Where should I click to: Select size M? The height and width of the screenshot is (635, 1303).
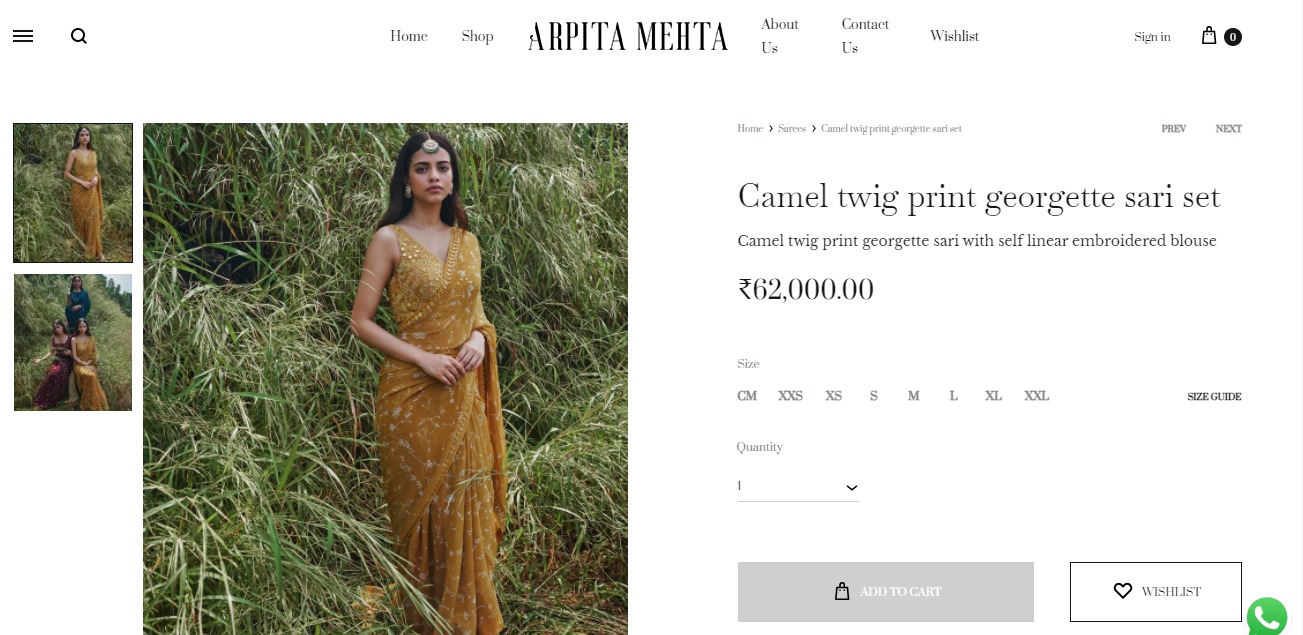(913, 396)
